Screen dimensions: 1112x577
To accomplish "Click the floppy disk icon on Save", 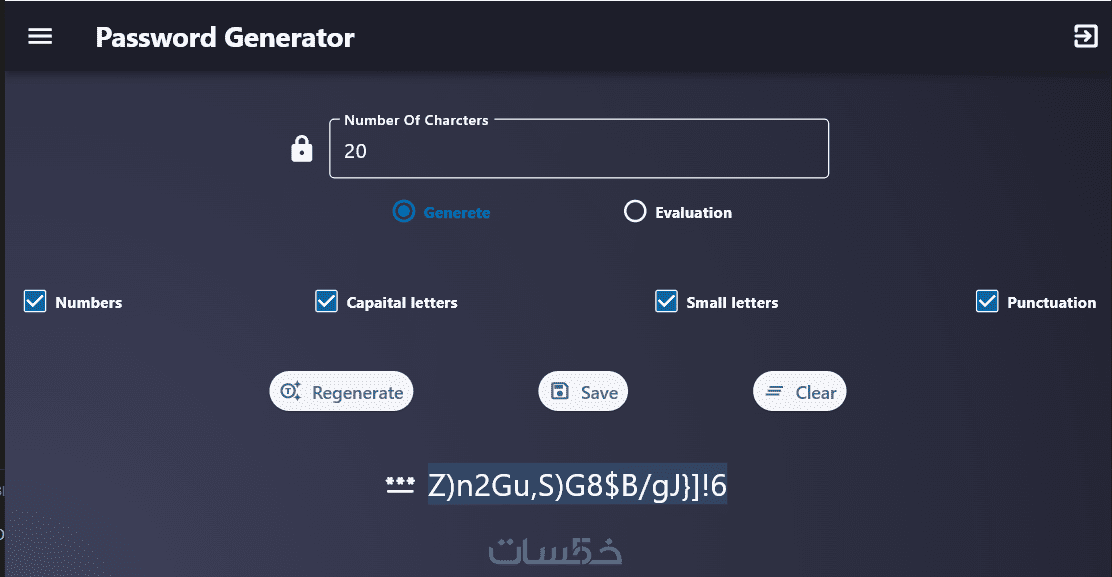I will [x=561, y=392].
